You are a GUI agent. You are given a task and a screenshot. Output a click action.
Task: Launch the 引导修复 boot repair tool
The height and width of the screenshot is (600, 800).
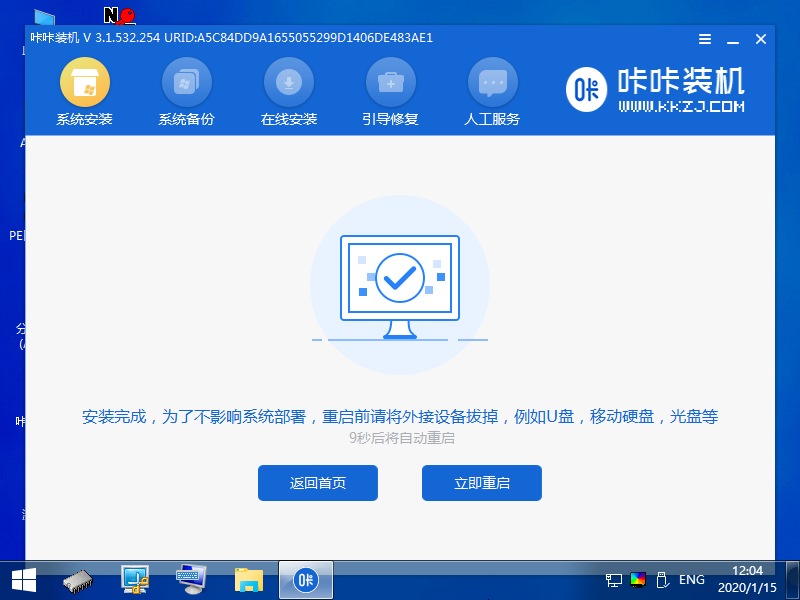[391, 90]
